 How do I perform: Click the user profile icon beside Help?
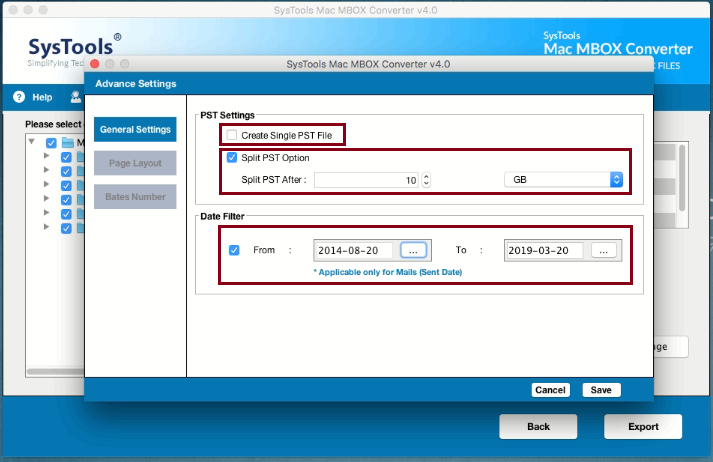[x=75, y=97]
